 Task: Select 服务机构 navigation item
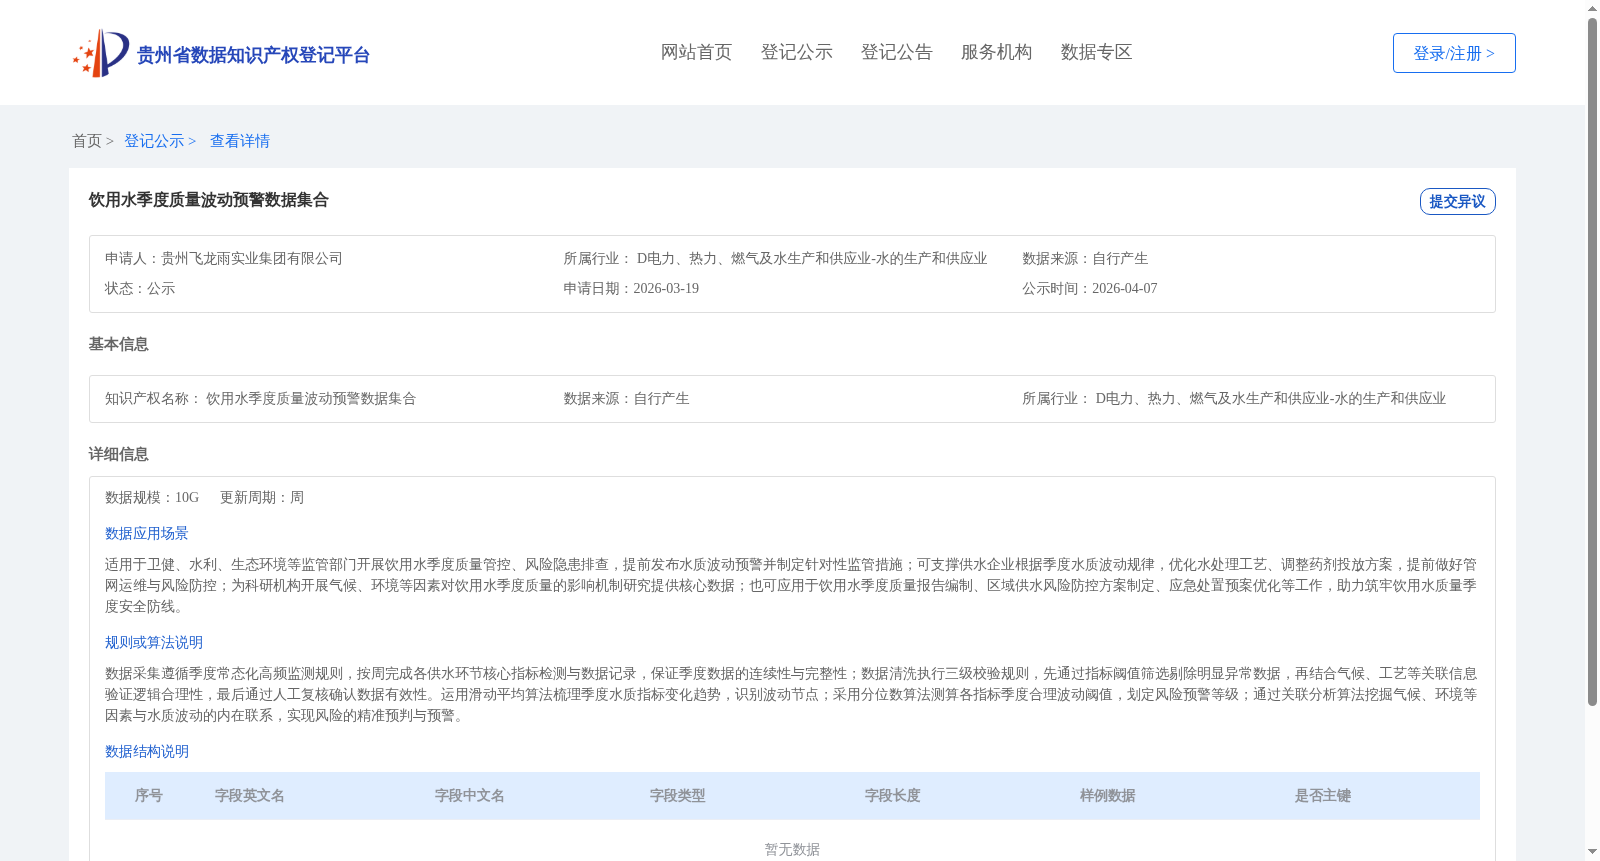pyautogui.click(x=996, y=52)
